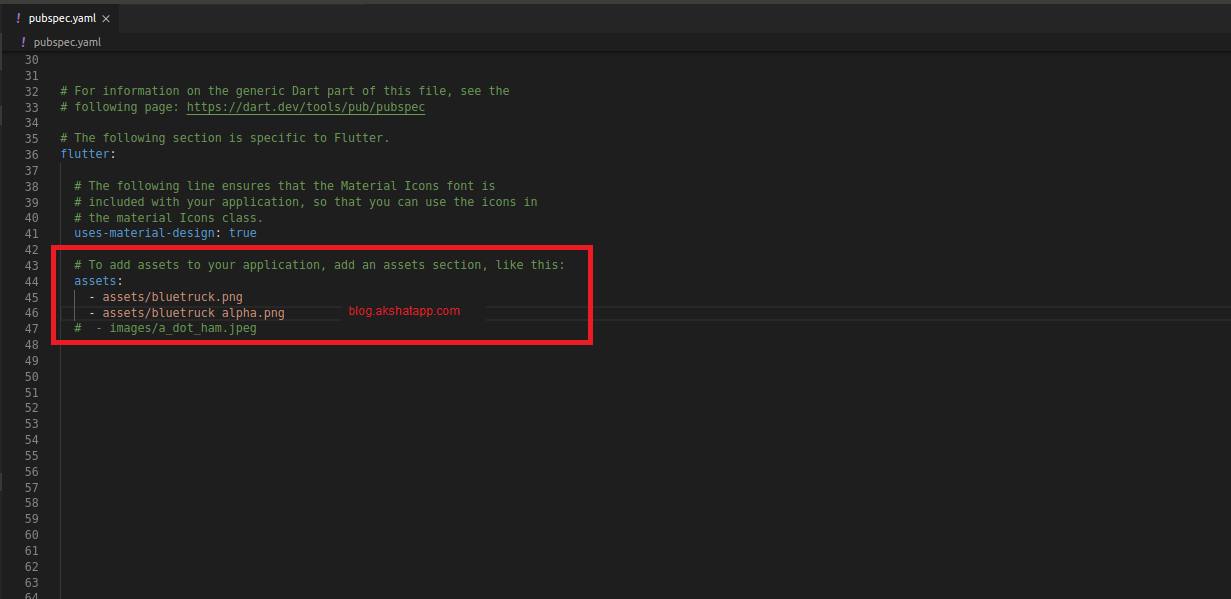Place cursor on the assets/bluetruck.png entry
The image size is (1231, 599).
172,297
